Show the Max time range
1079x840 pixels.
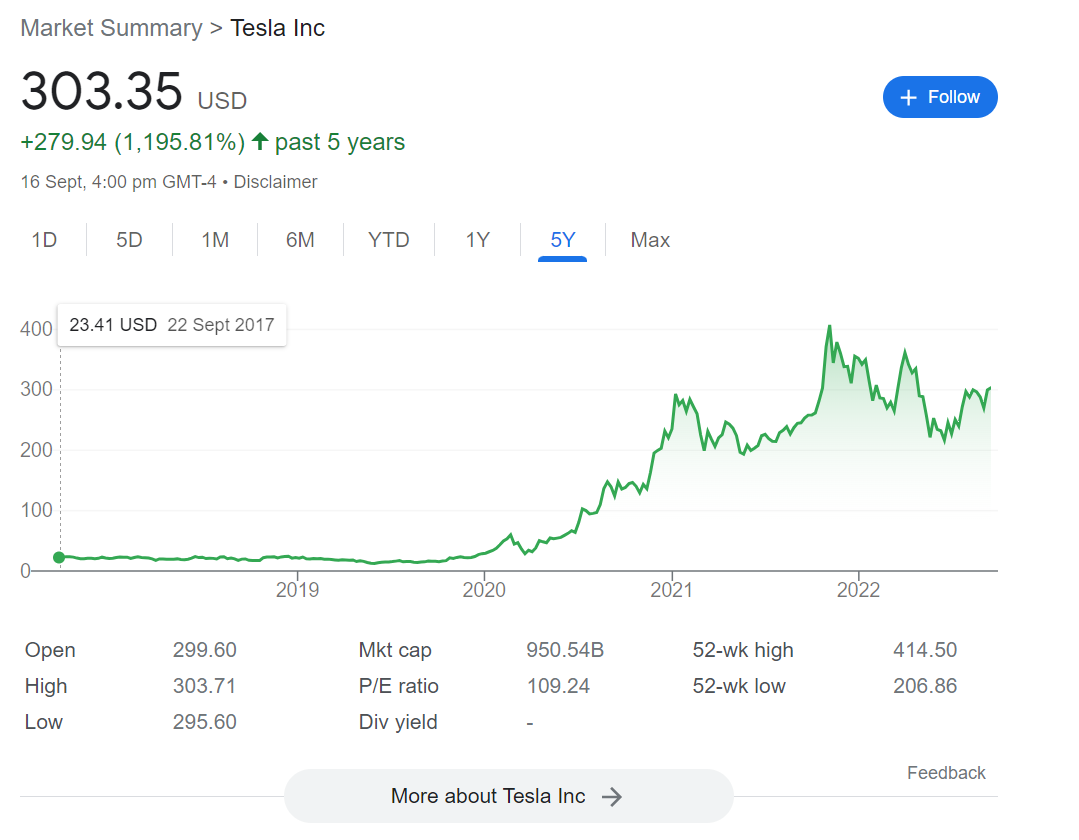click(650, 240)
